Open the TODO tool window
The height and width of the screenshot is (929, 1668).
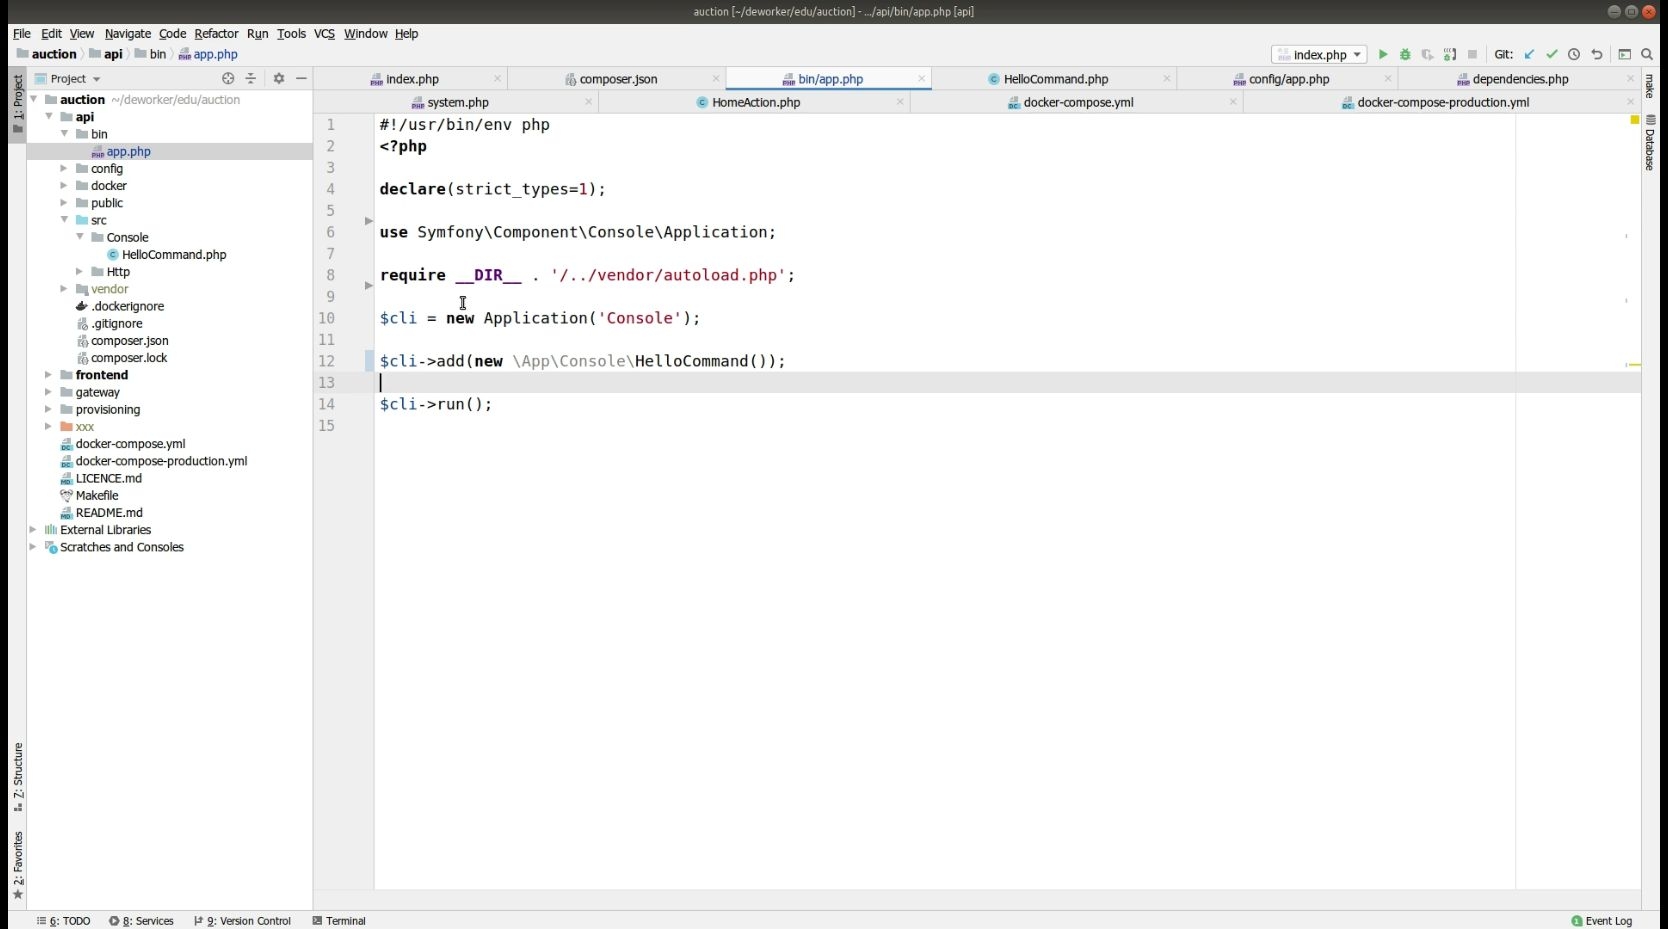[63, 921]
